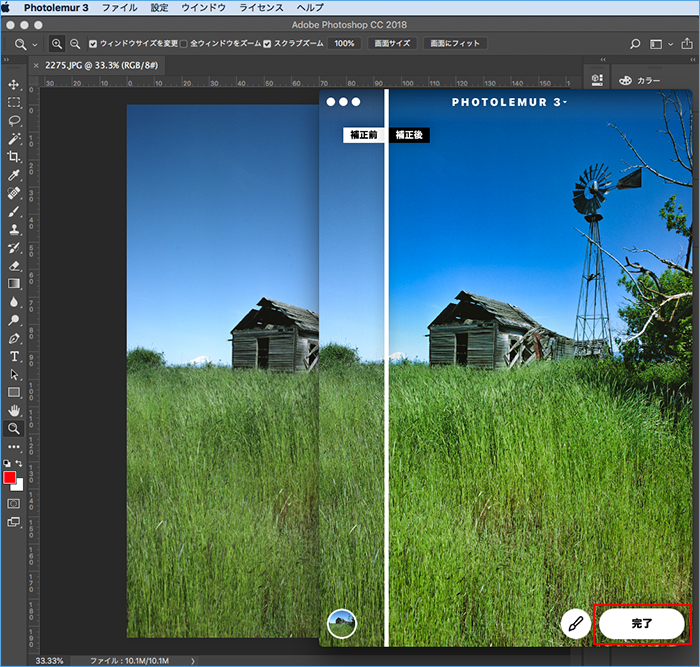This screenshot has width=700, height=667.
Task: Select the 2275.JPG document tab
Action: point(101,65)
